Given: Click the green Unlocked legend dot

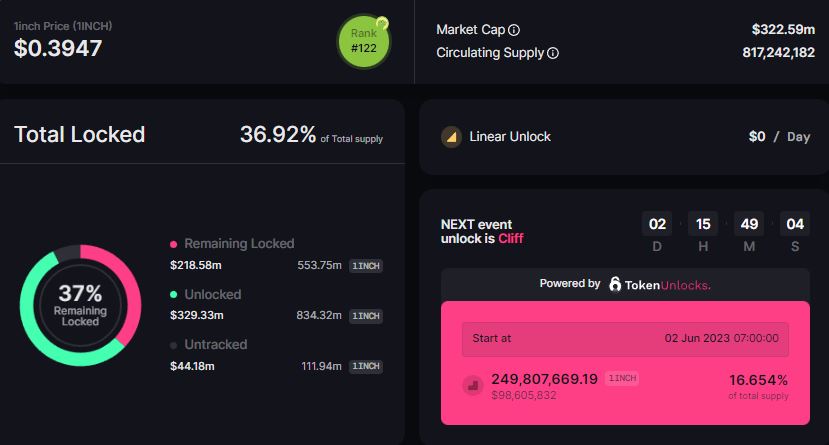Looking at the screenshot, I should pyautogui.click(x=174, y=295).
